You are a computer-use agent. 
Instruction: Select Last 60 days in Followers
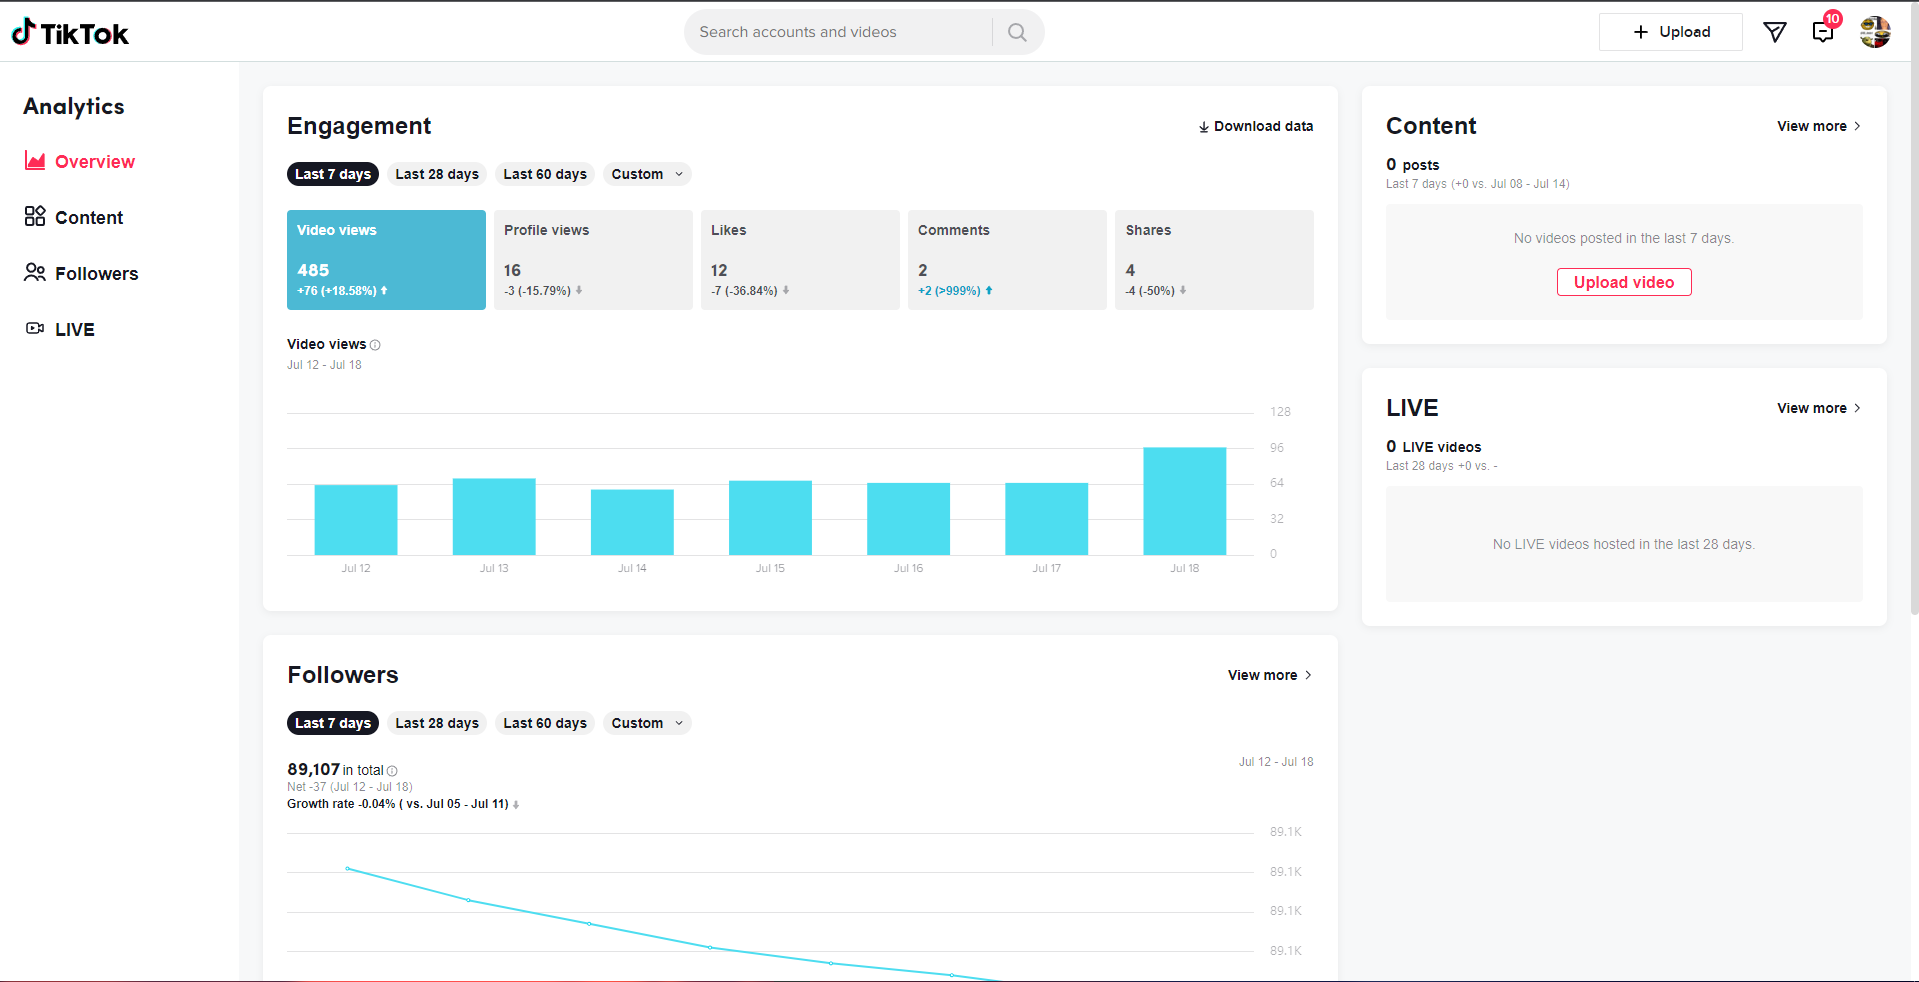tap(545, 723)
